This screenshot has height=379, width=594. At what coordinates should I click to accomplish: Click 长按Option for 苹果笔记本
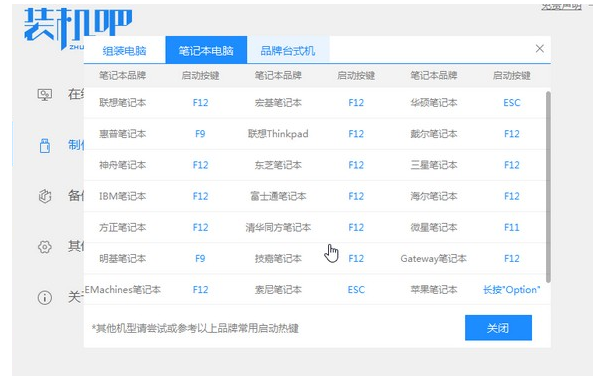pyautogui.click(x=511, y=290)
